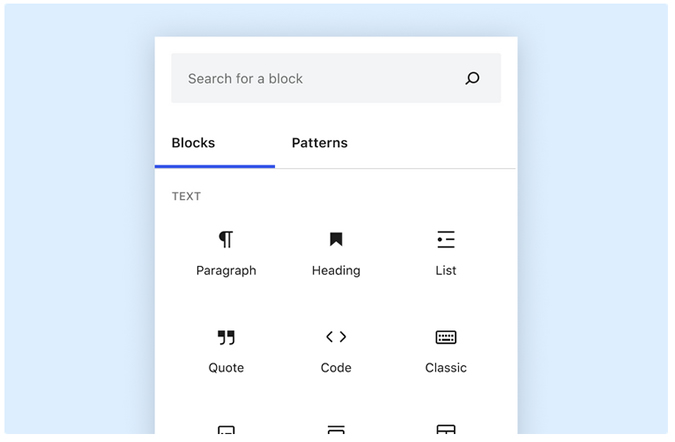Screen dimensions: 675x442
Task: Click the Heading text label
Action: pos(336,271)
